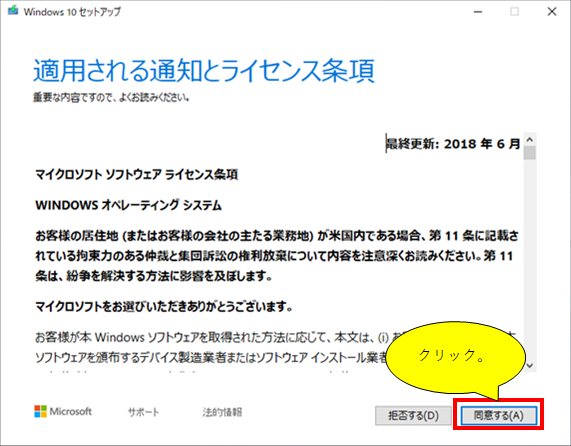The height and width of the screenshot is (446, 571).
Task: Click the マイクロソフト ソフトウェア ライセンス条項 title line
Action: point(137,175)
